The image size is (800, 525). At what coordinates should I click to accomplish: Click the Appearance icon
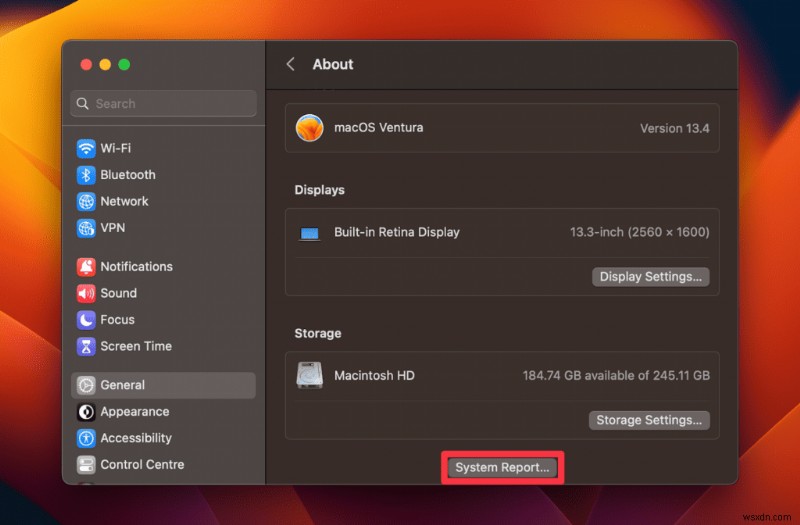pyautogui.click(x=86, y=412)
